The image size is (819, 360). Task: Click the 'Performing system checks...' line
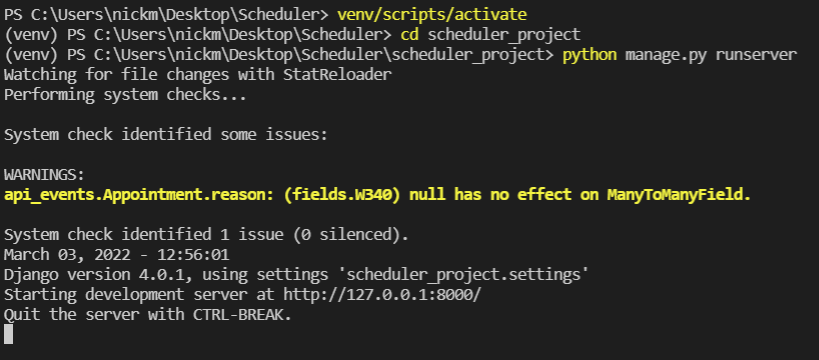tap(125, 95)
